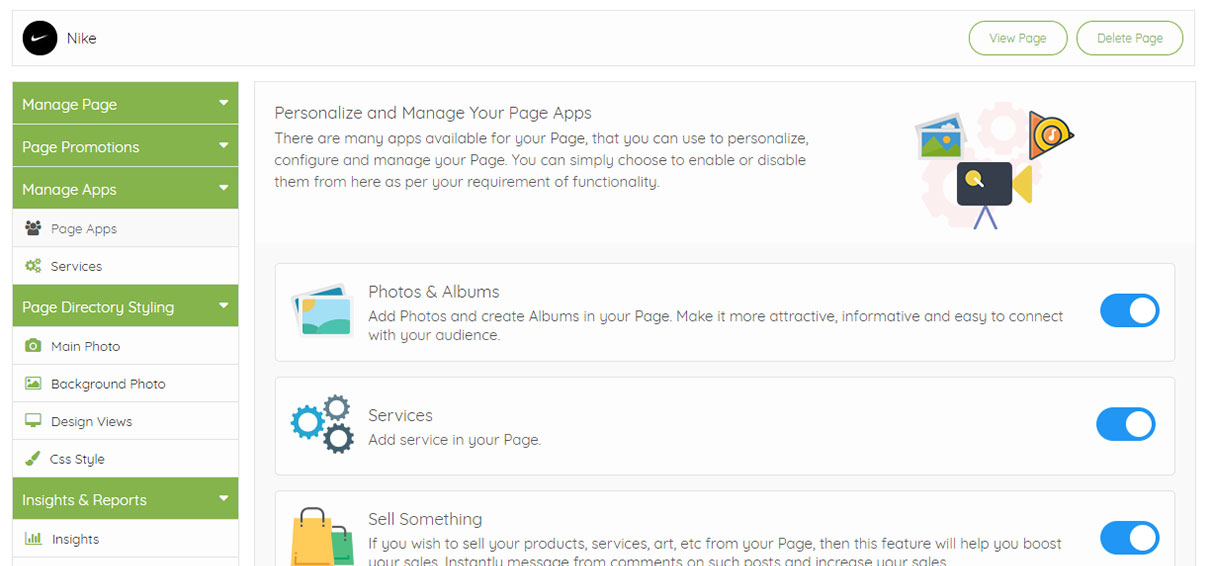Click the Page Apps people icon

coord(33,228)
